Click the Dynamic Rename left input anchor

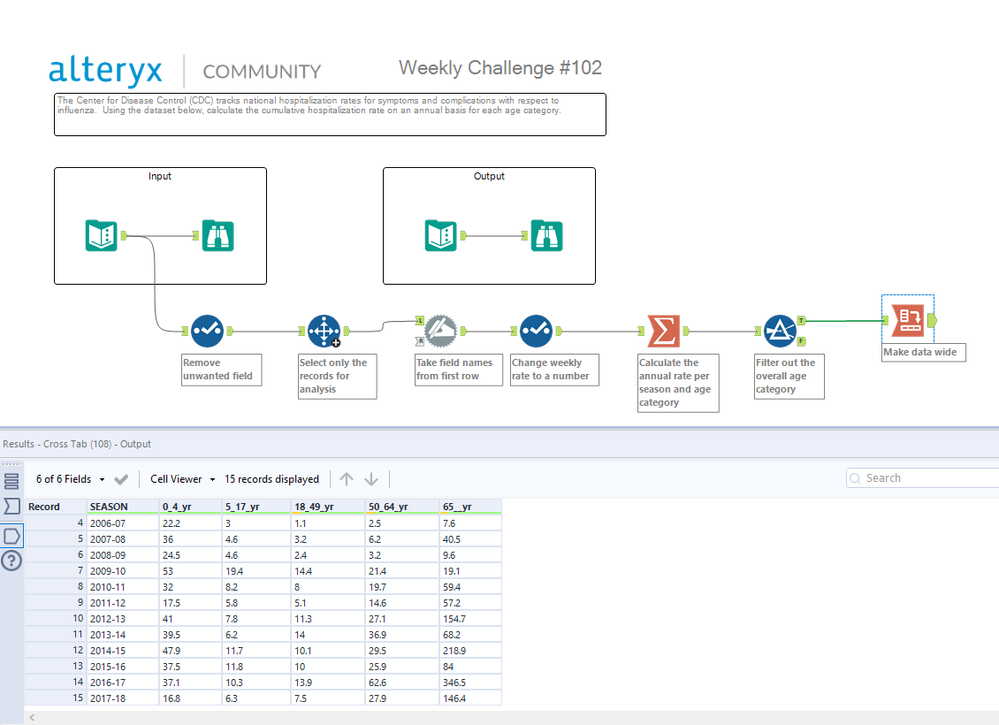point(420,320)
